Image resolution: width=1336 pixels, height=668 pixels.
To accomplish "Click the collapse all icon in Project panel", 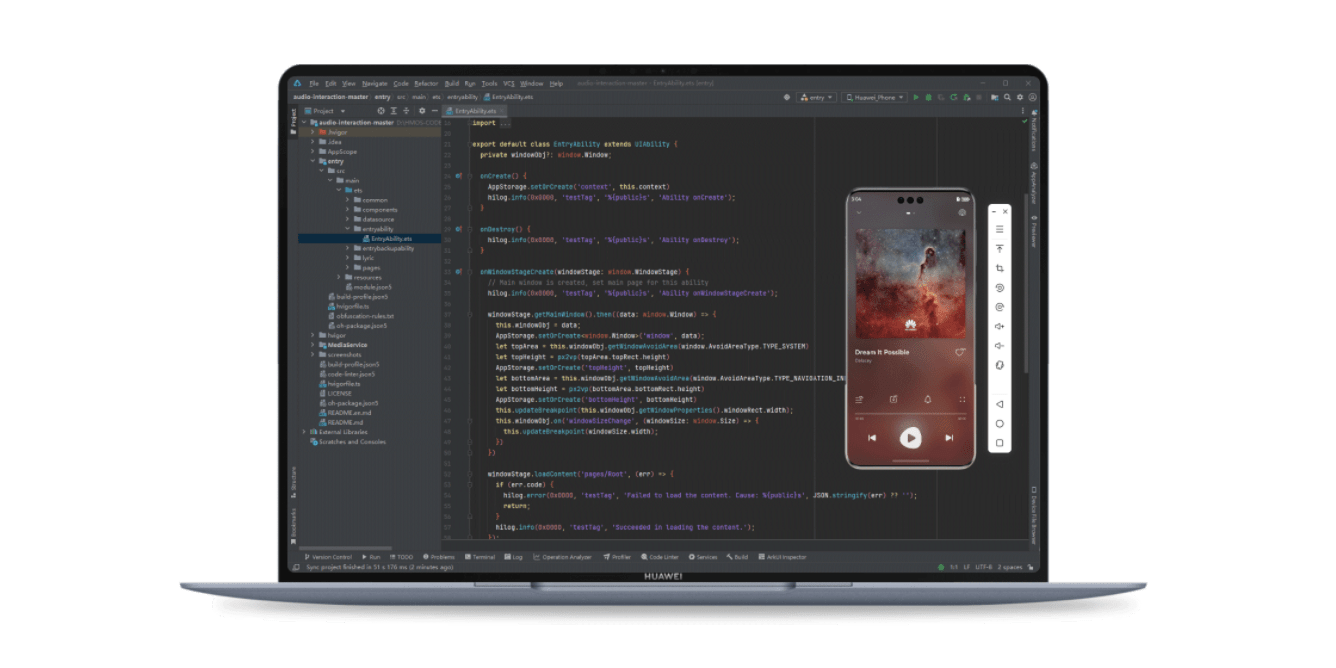I will (406, 111).
